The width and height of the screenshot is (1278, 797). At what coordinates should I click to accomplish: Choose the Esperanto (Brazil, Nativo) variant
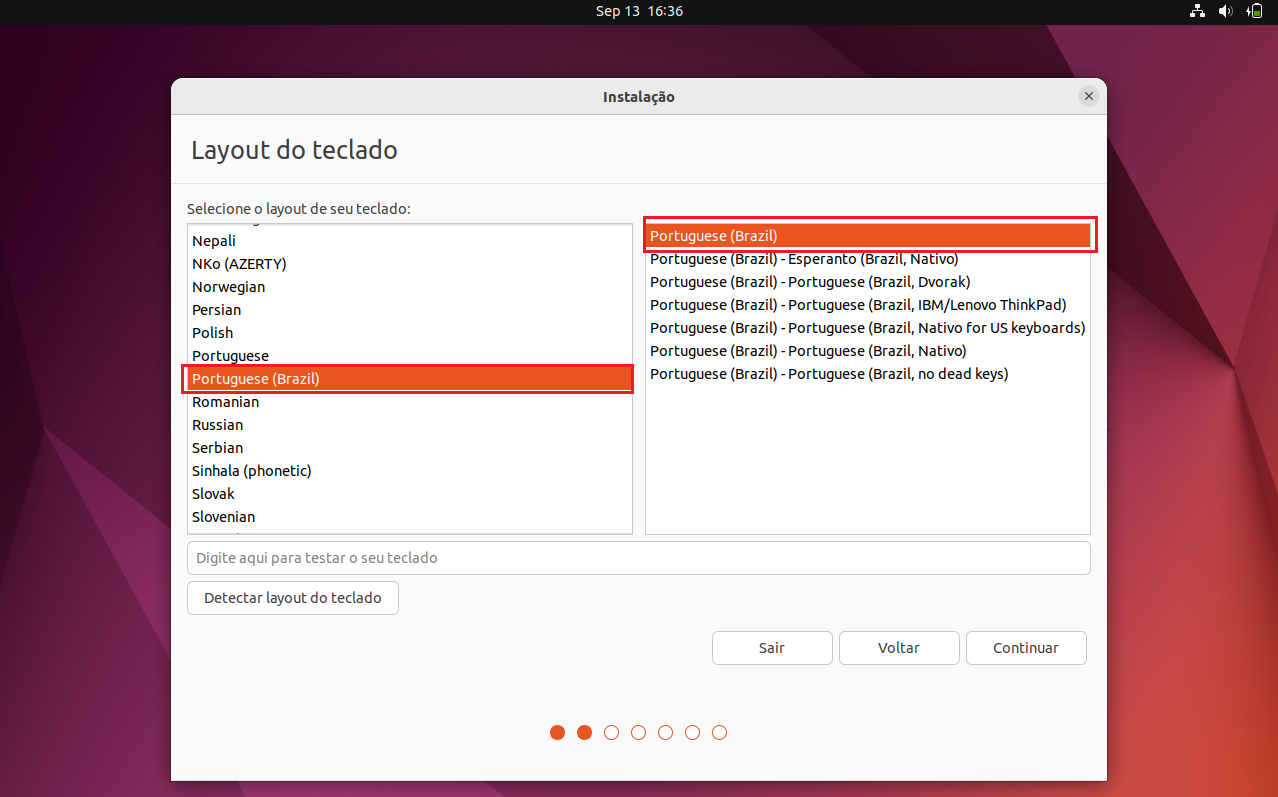(868, 259)
